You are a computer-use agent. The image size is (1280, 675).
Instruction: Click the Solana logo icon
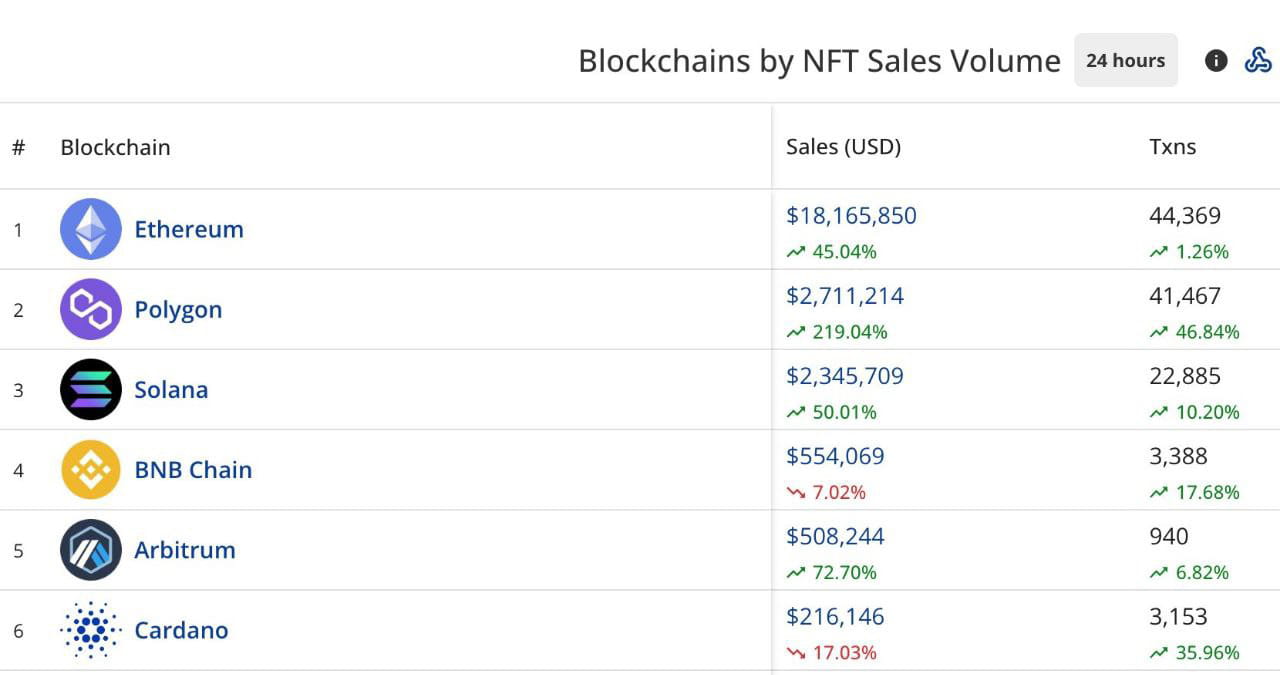90,389
